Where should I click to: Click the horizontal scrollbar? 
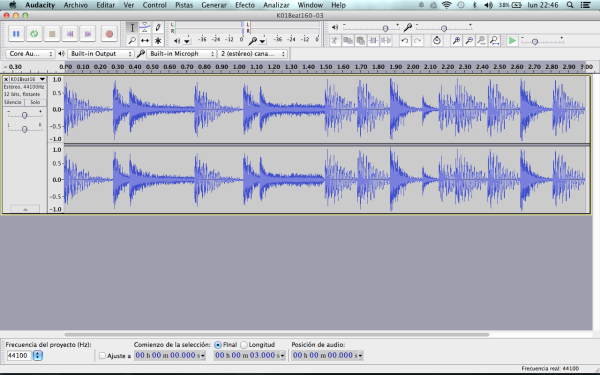(277, 334)
